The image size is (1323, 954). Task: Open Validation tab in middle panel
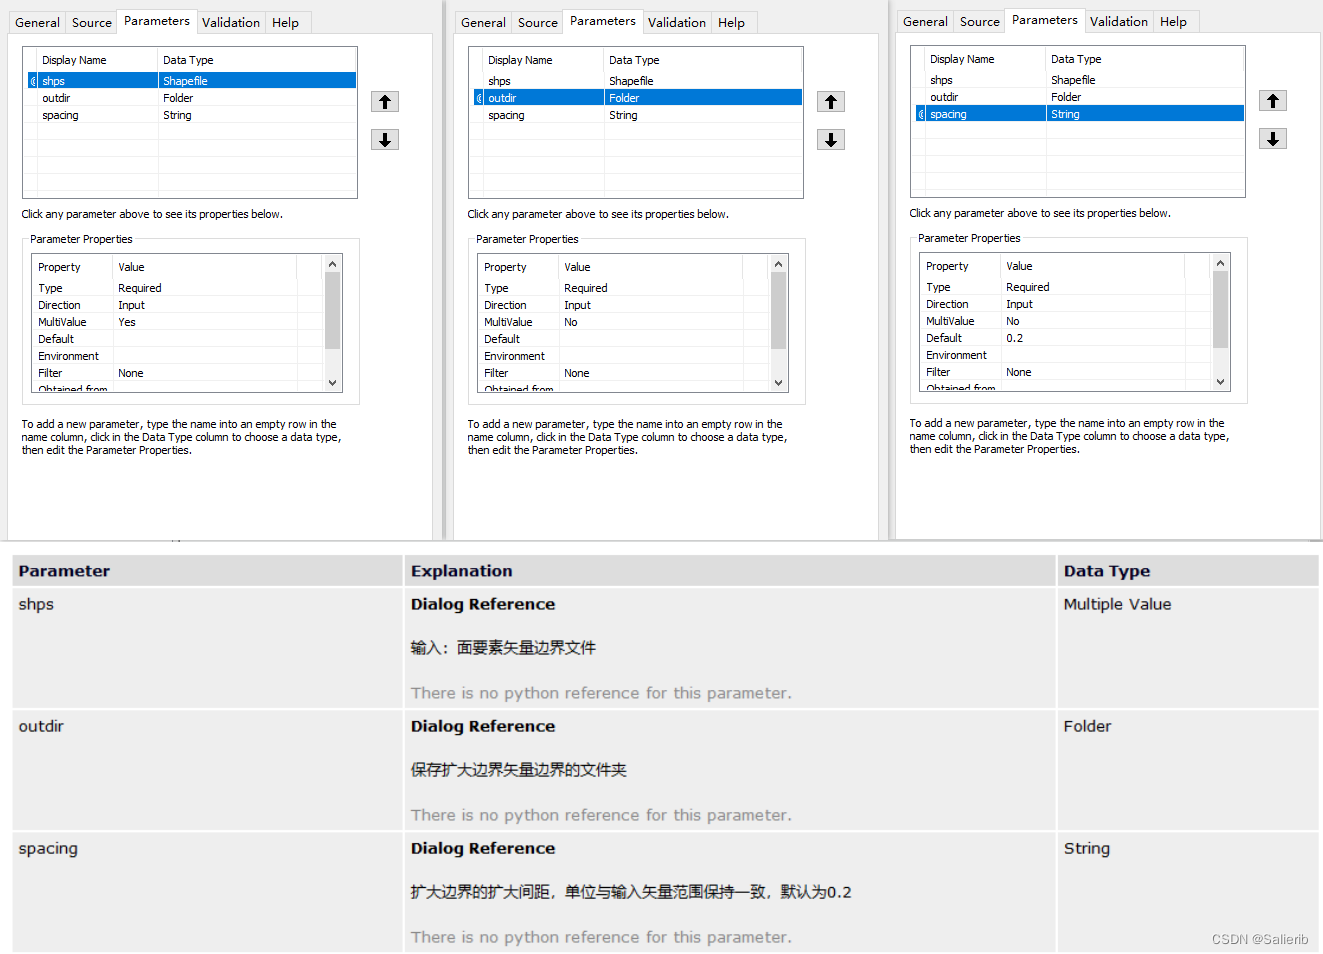(677, 22)
